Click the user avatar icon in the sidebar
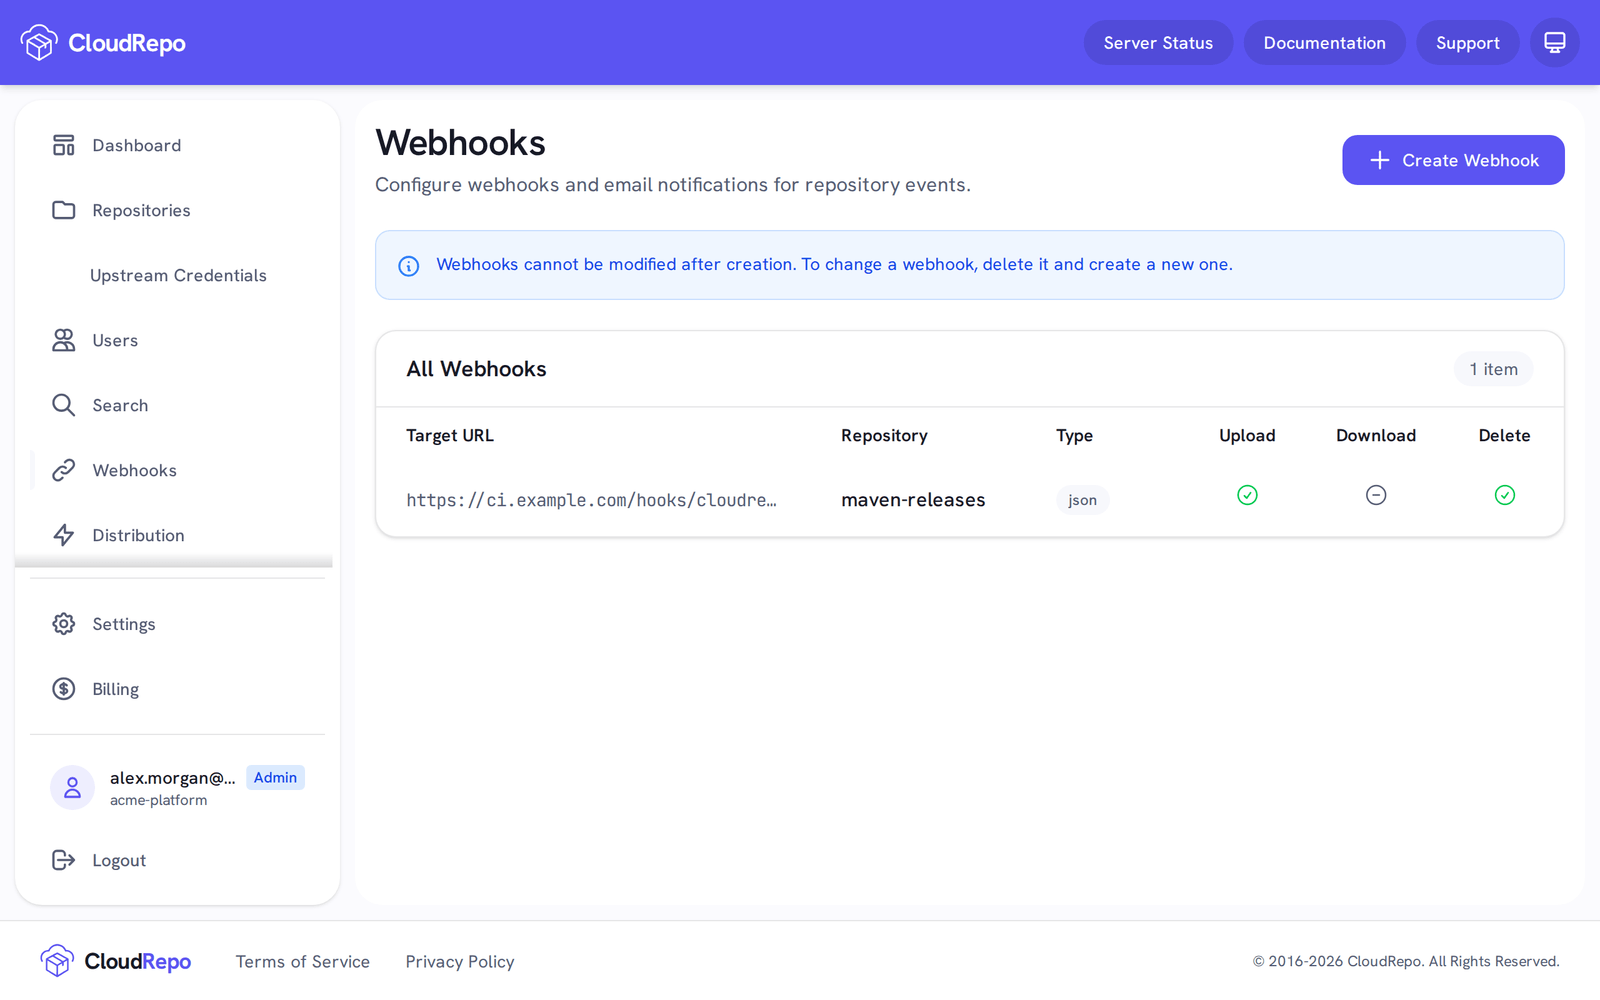 click(x=72, y=788)
